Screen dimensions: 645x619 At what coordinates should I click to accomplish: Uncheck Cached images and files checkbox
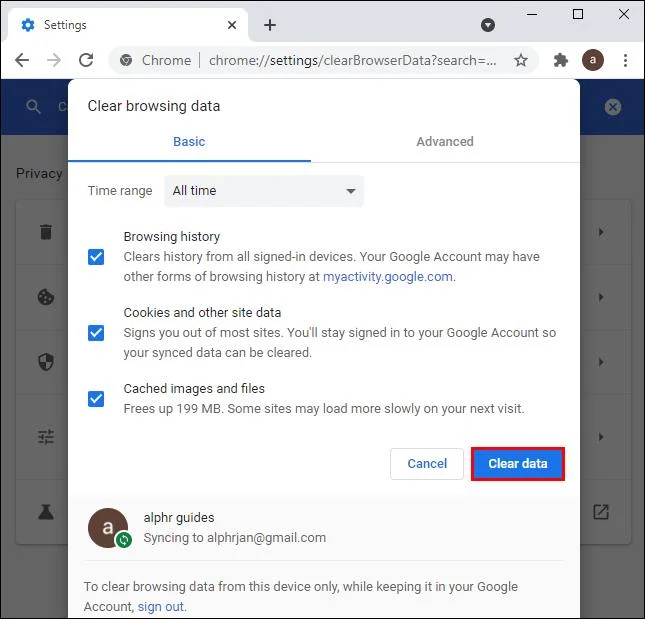pyautogui.click(x=96, y=399)
